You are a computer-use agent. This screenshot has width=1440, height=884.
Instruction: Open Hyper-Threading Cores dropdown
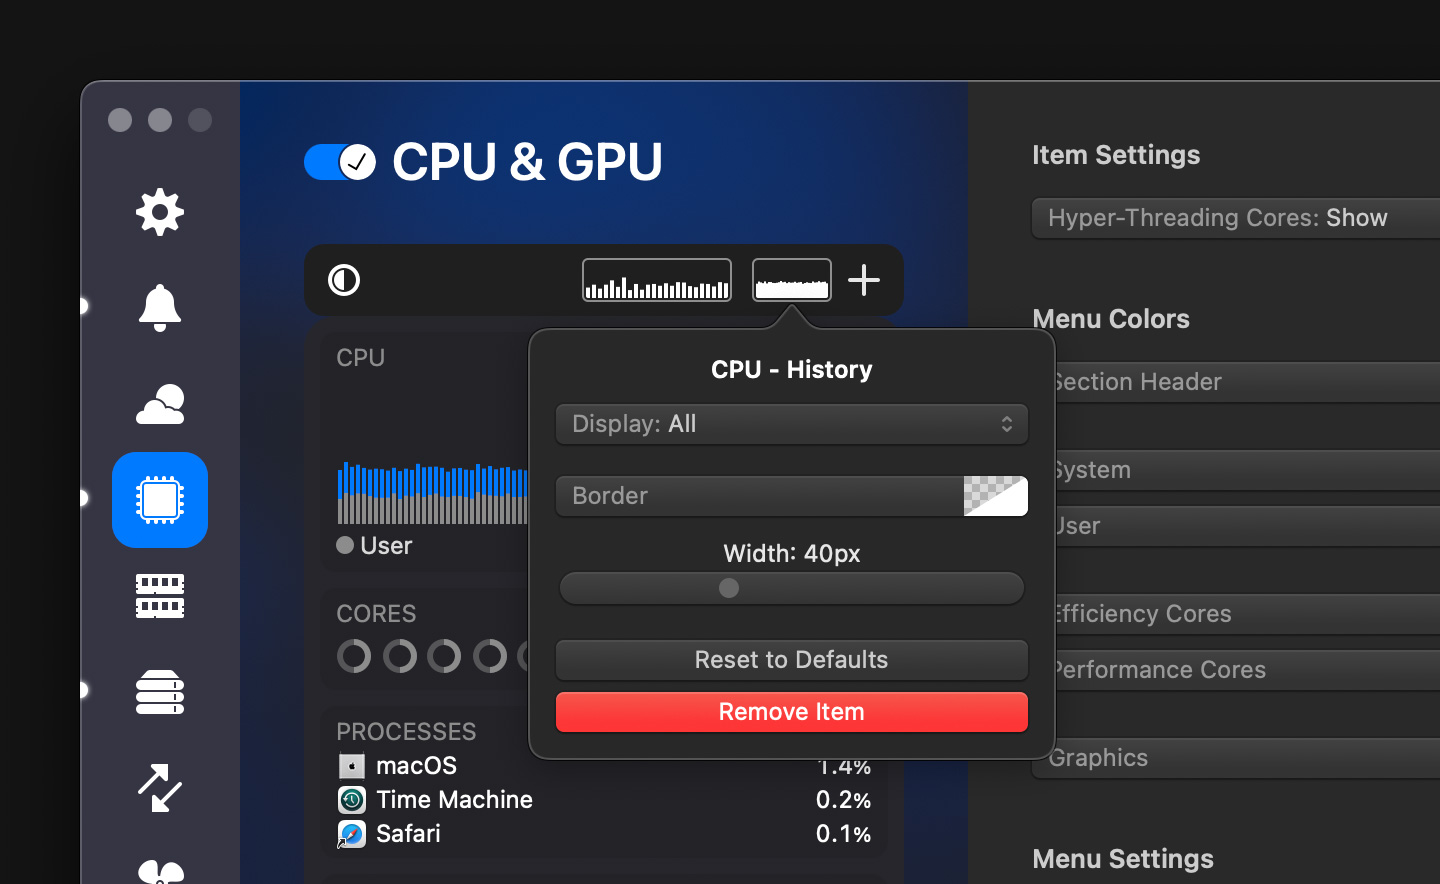[x=1236, y=218]
